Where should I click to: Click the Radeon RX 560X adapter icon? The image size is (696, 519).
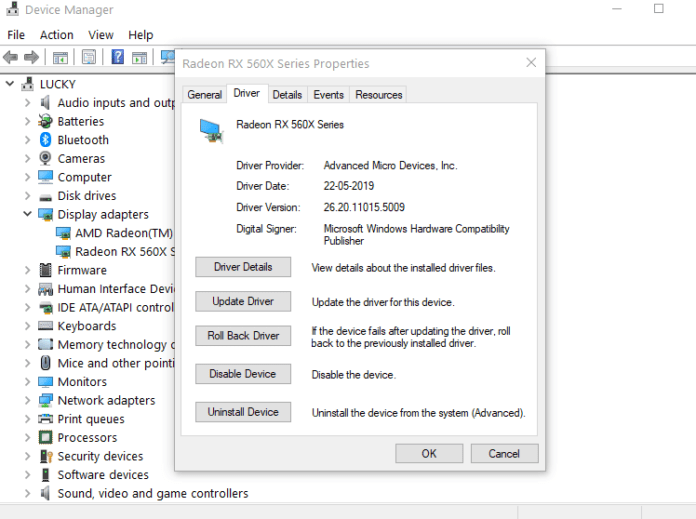click(x=63, y=252)
